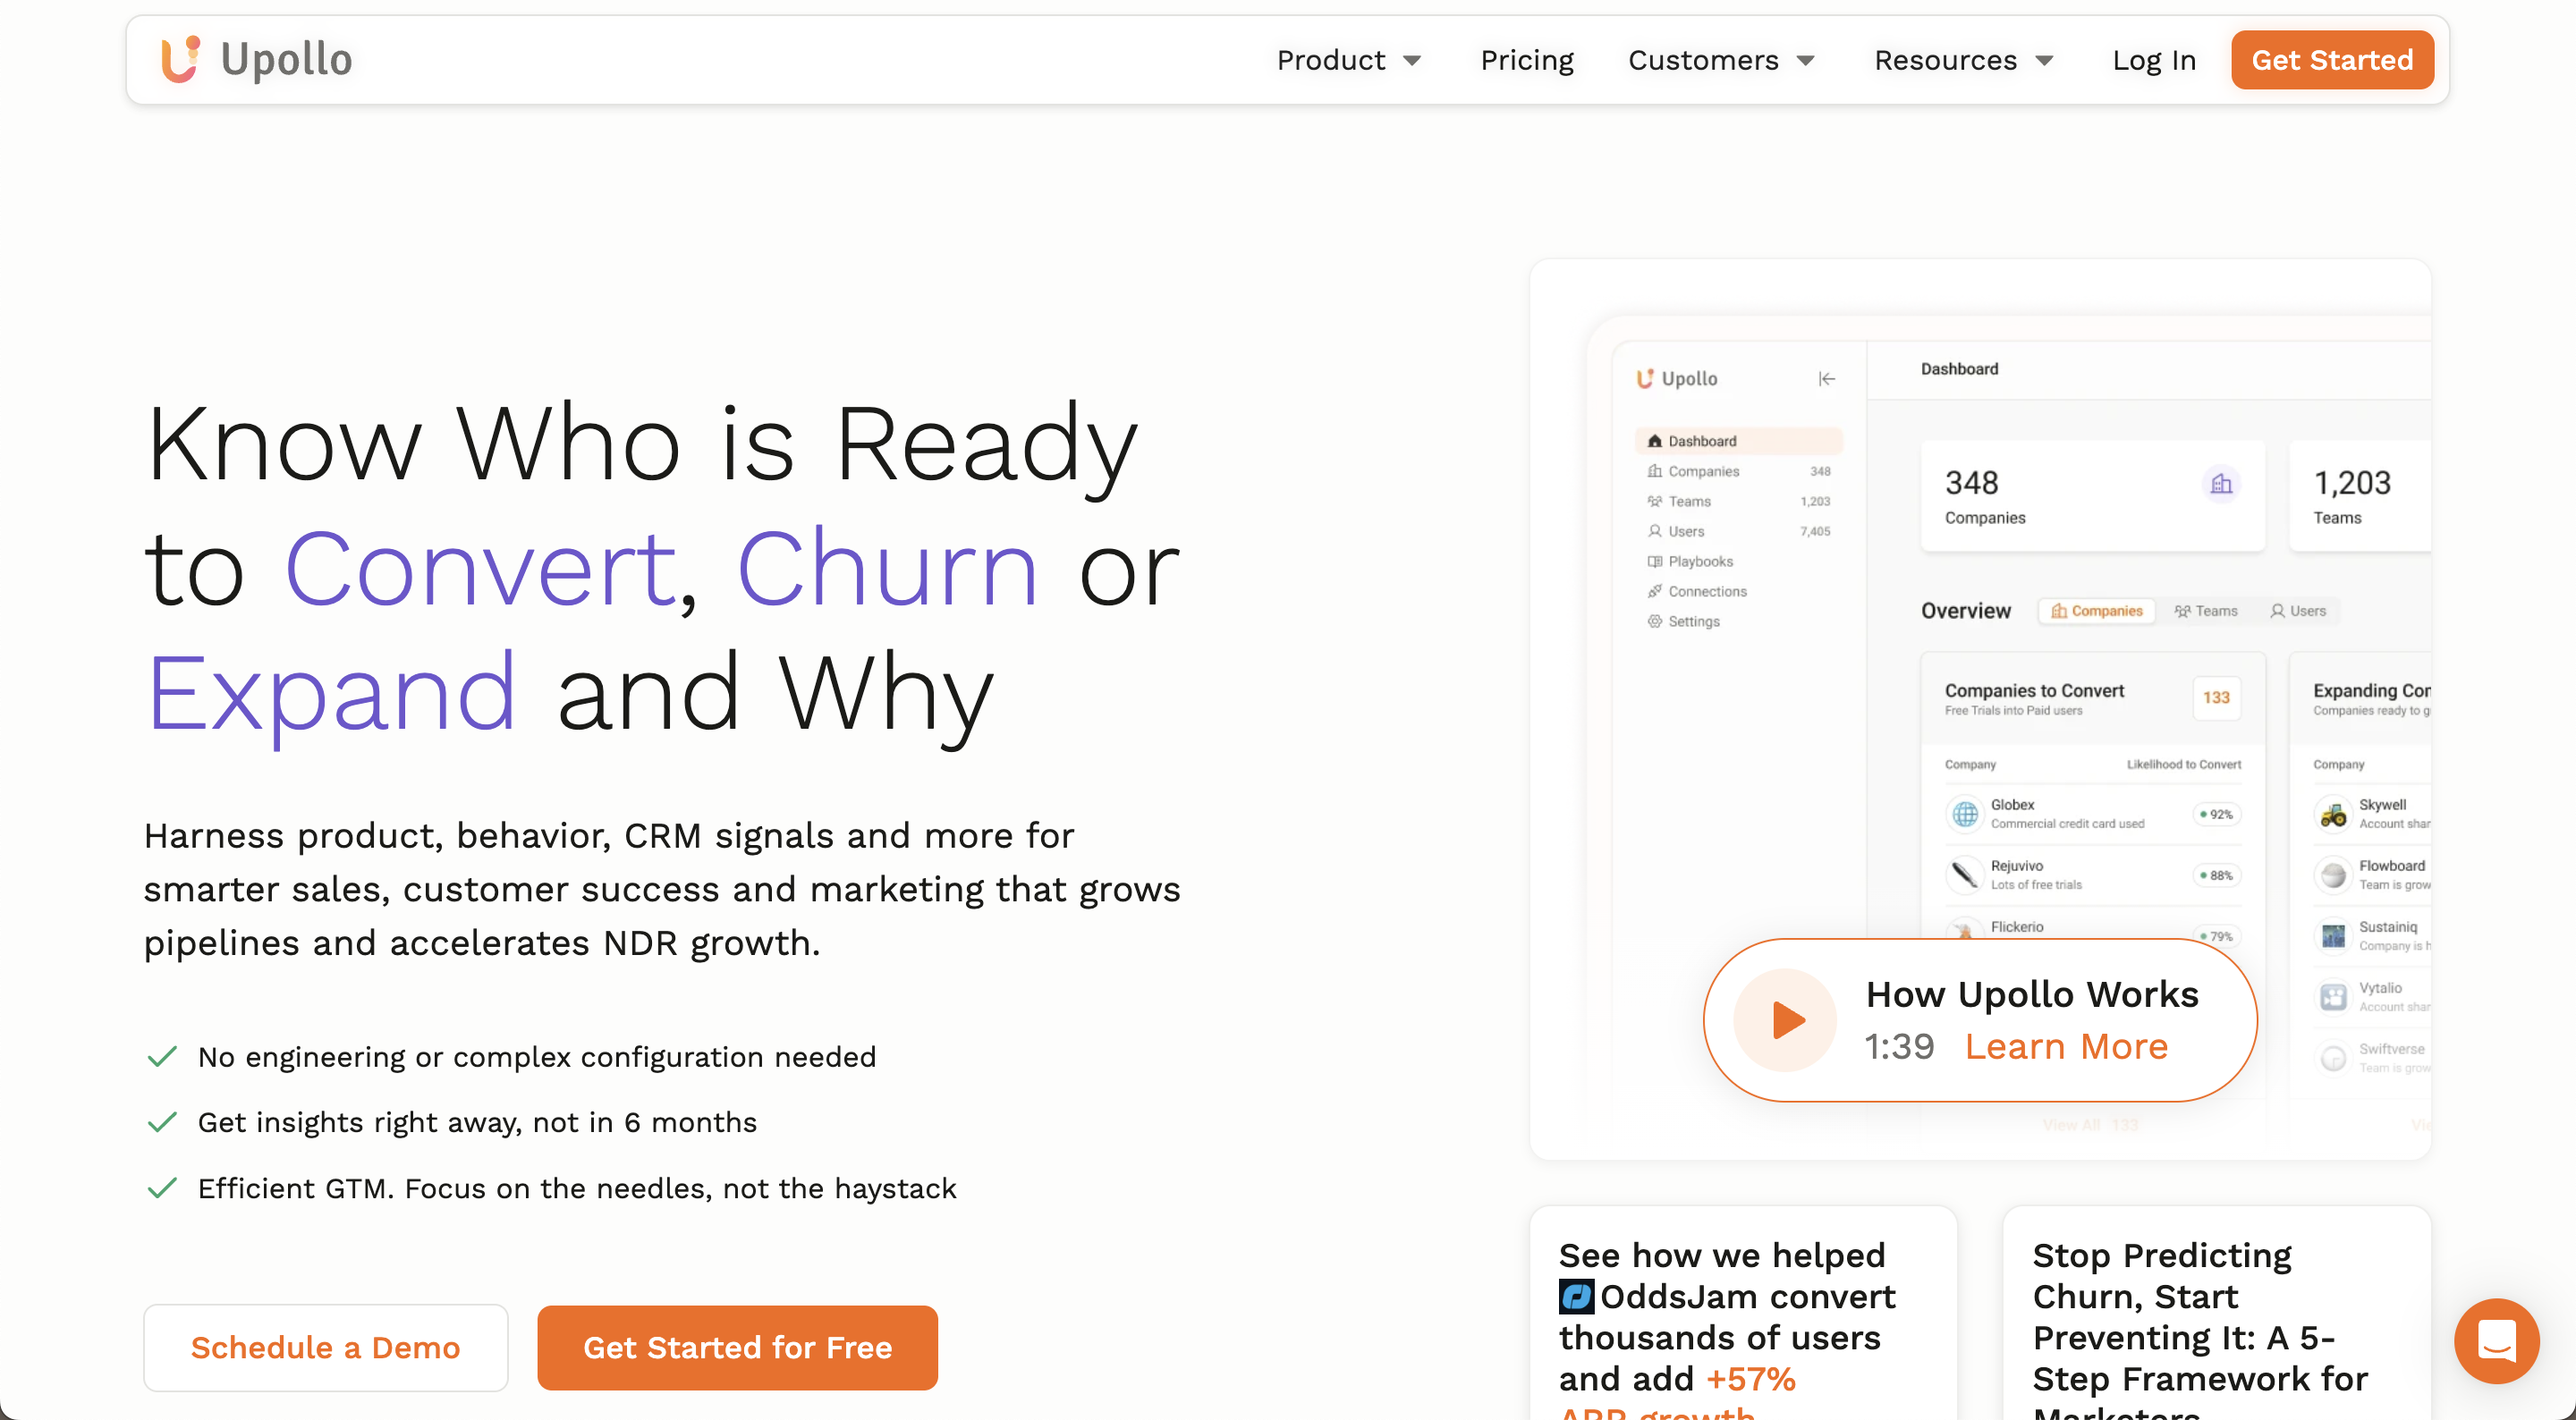The height and width of the screenshot is (1420, 2576).
Task: Click the 'Dashboard' heading in the preview
Action: pos(1959,369)
